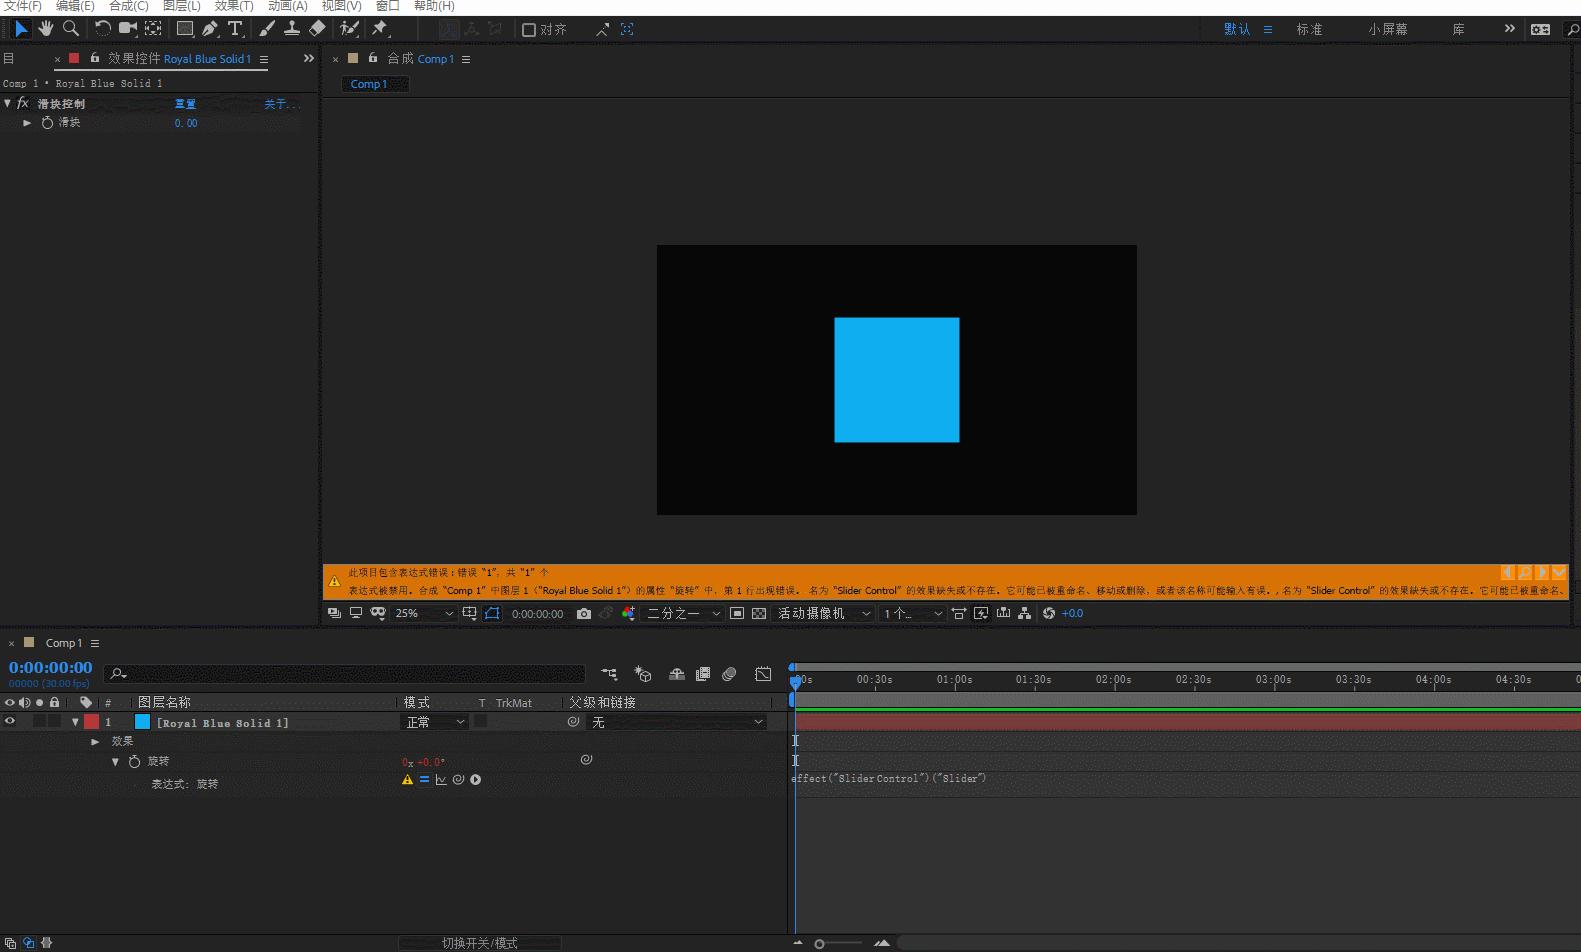Select the Type text tool

point(235,29)
